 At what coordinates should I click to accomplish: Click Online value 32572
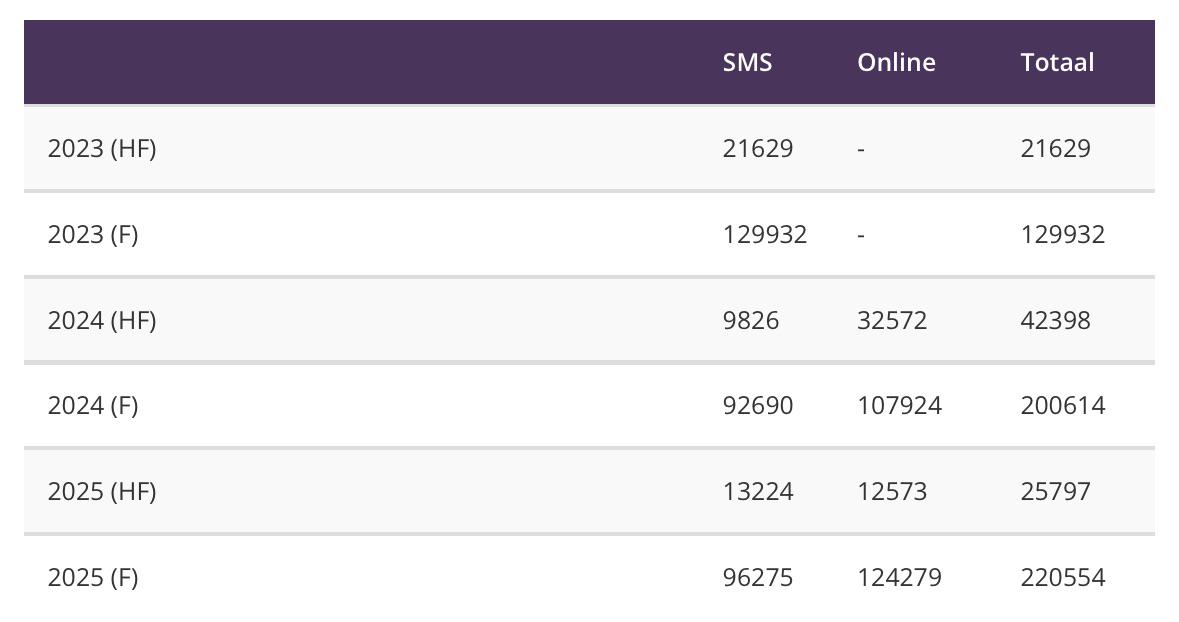tap(892, 320)
